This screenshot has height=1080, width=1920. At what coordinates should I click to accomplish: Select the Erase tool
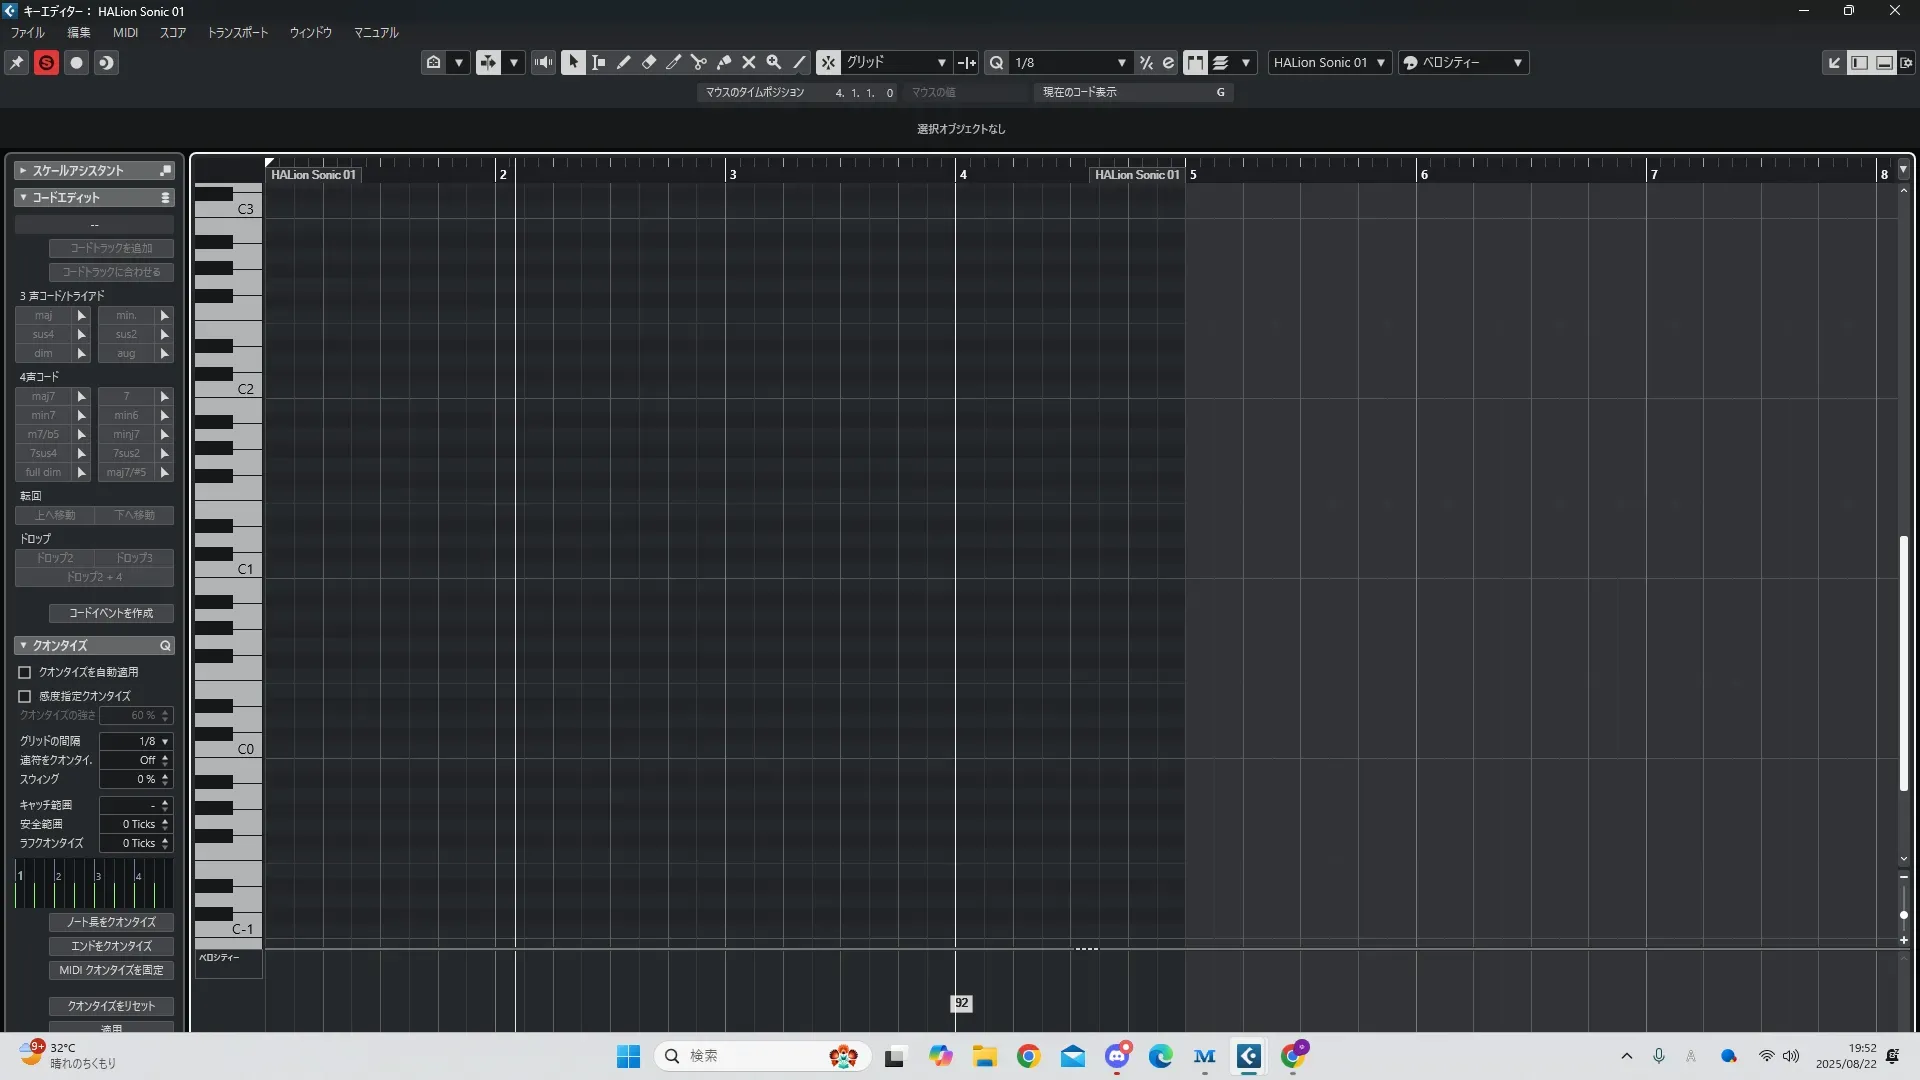click(649, 62)
